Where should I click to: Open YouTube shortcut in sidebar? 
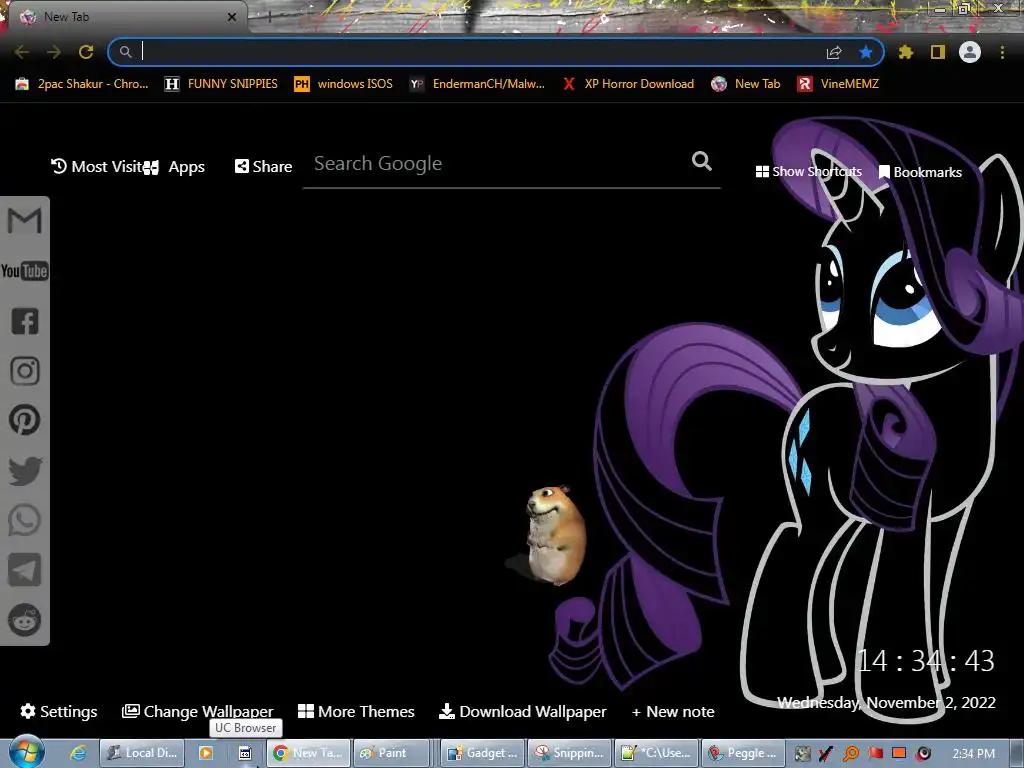[24, 270]
